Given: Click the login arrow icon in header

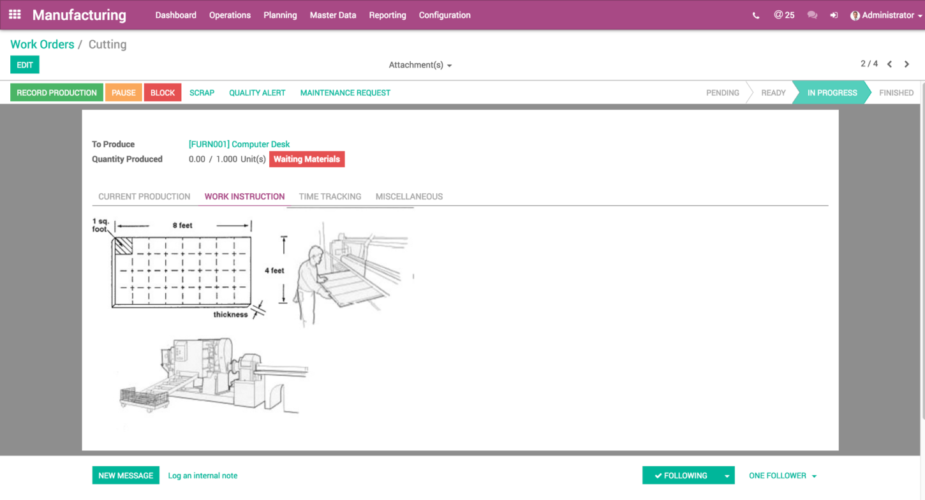Looking at the screenshot, I should (x=834, y=15).
